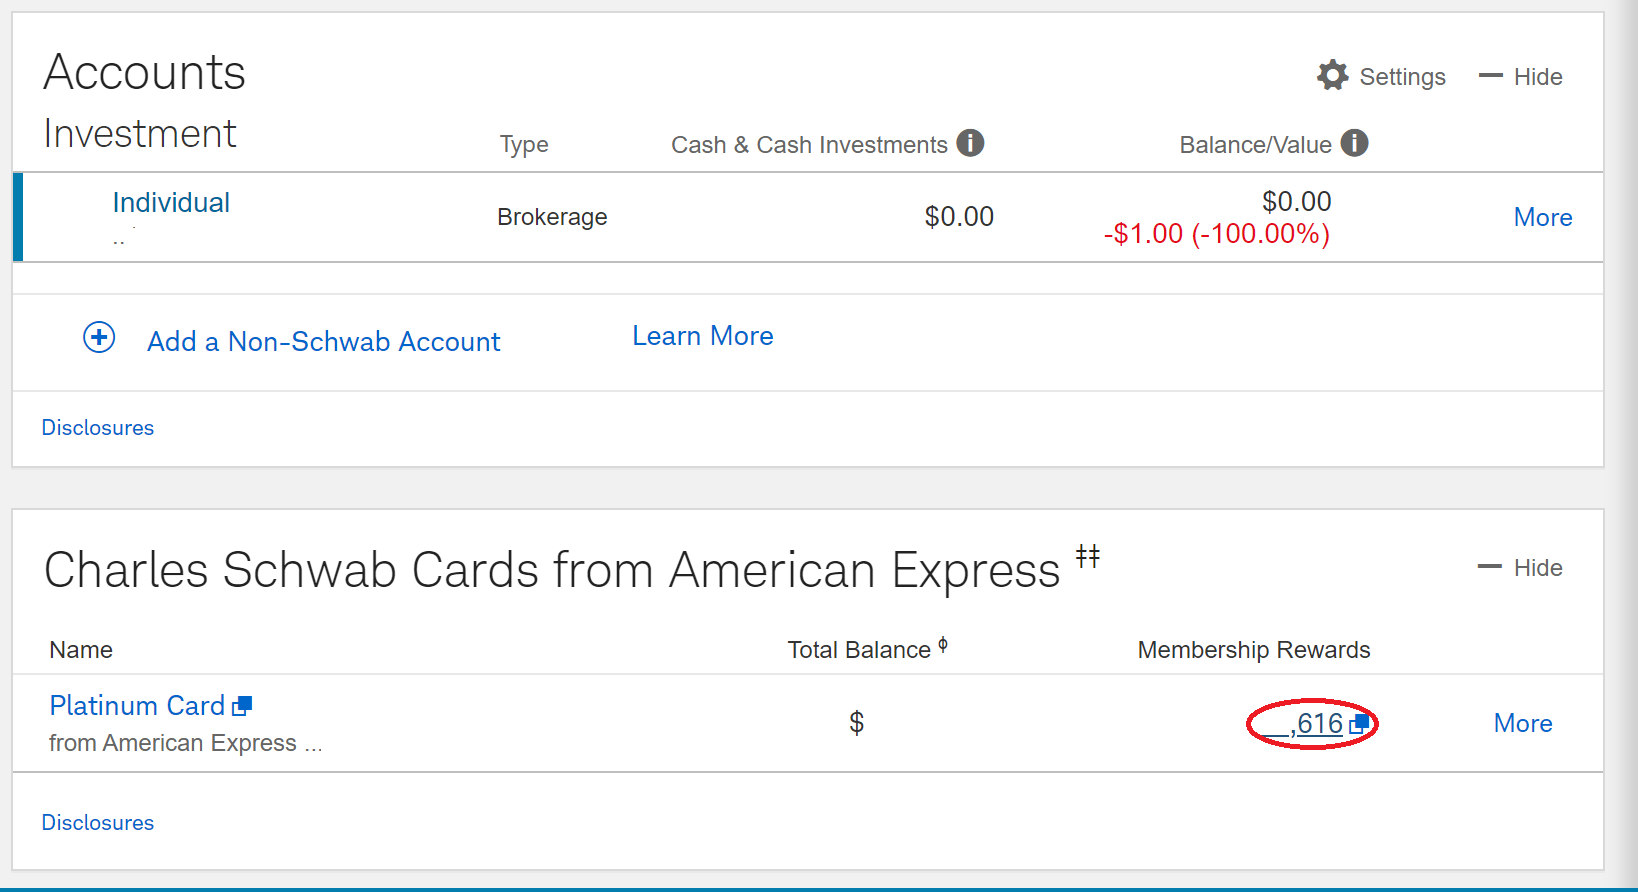Image resolution: width=1638 pixels, height=892 pixels.
Task: Open the Platinum Card link
Action: (x=137, y=706)
